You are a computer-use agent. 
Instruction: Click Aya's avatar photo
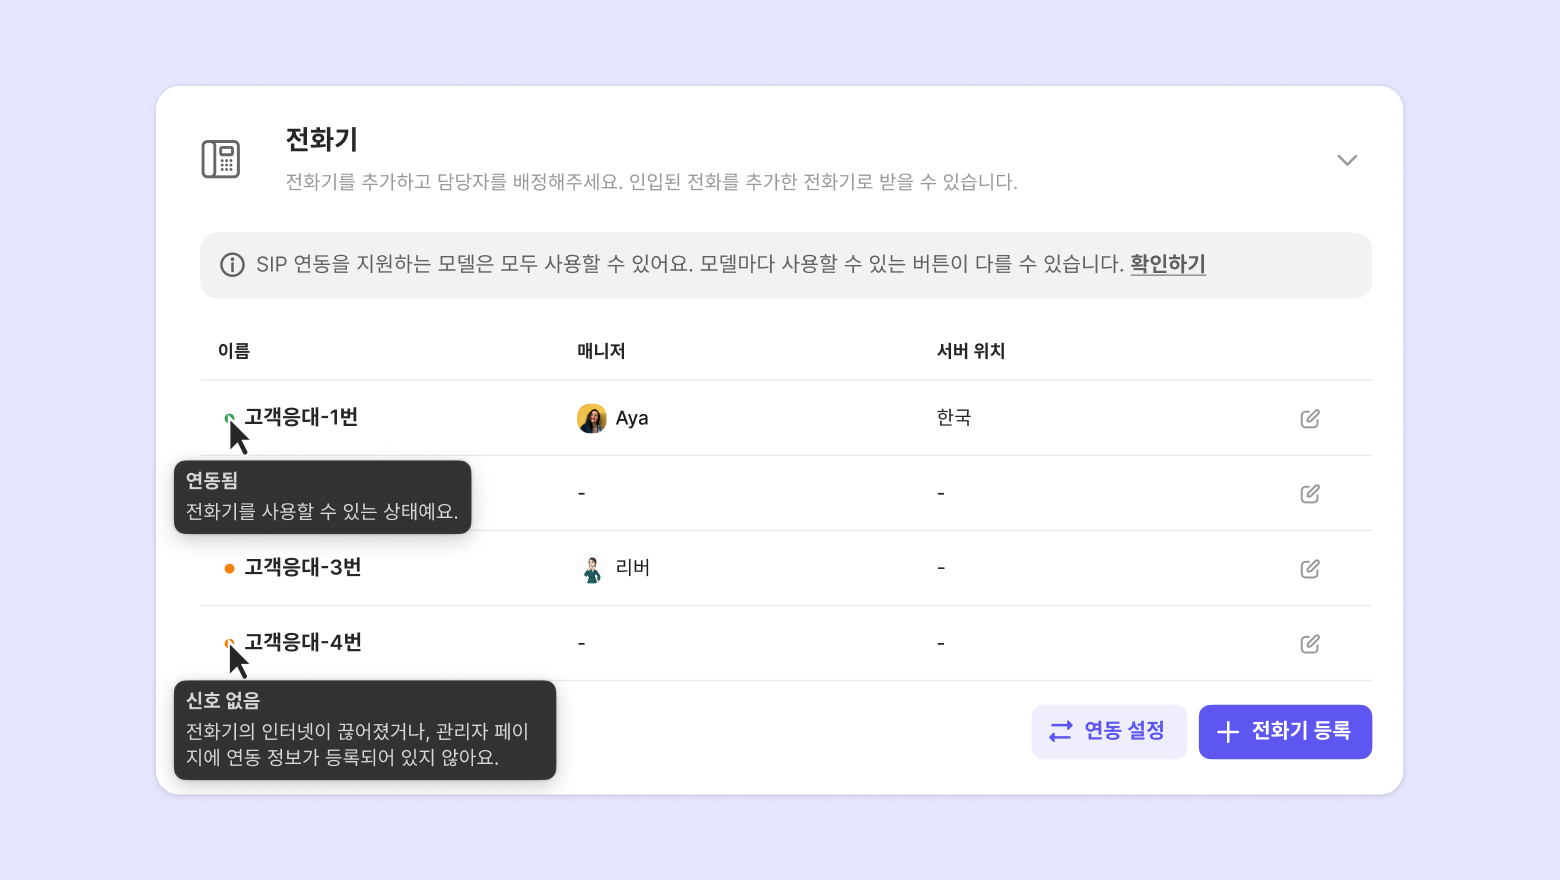point(592,418)
